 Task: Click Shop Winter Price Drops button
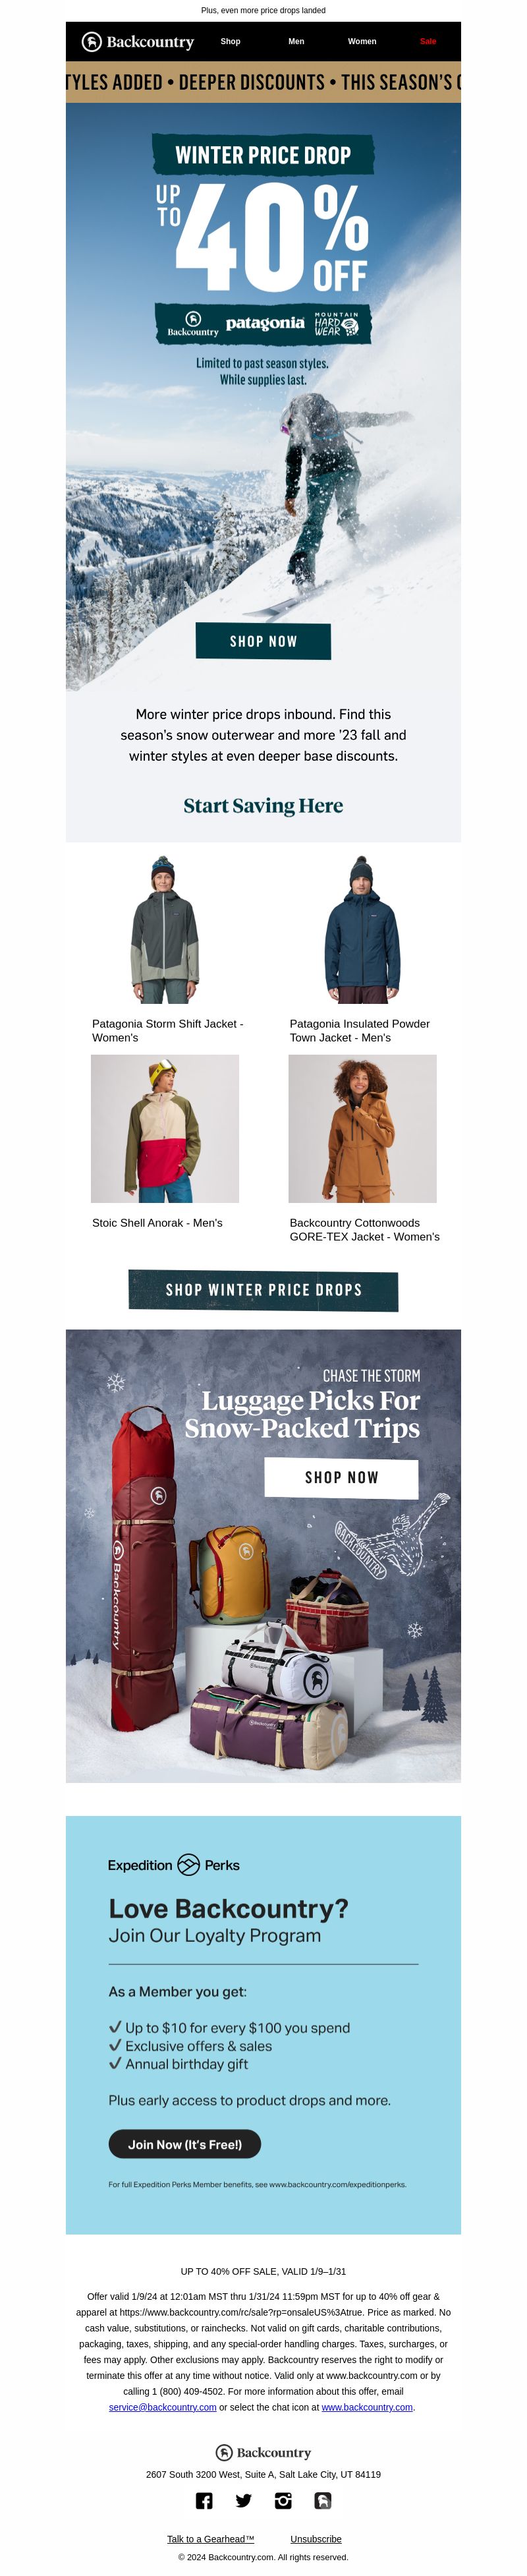pos(263,1290)
